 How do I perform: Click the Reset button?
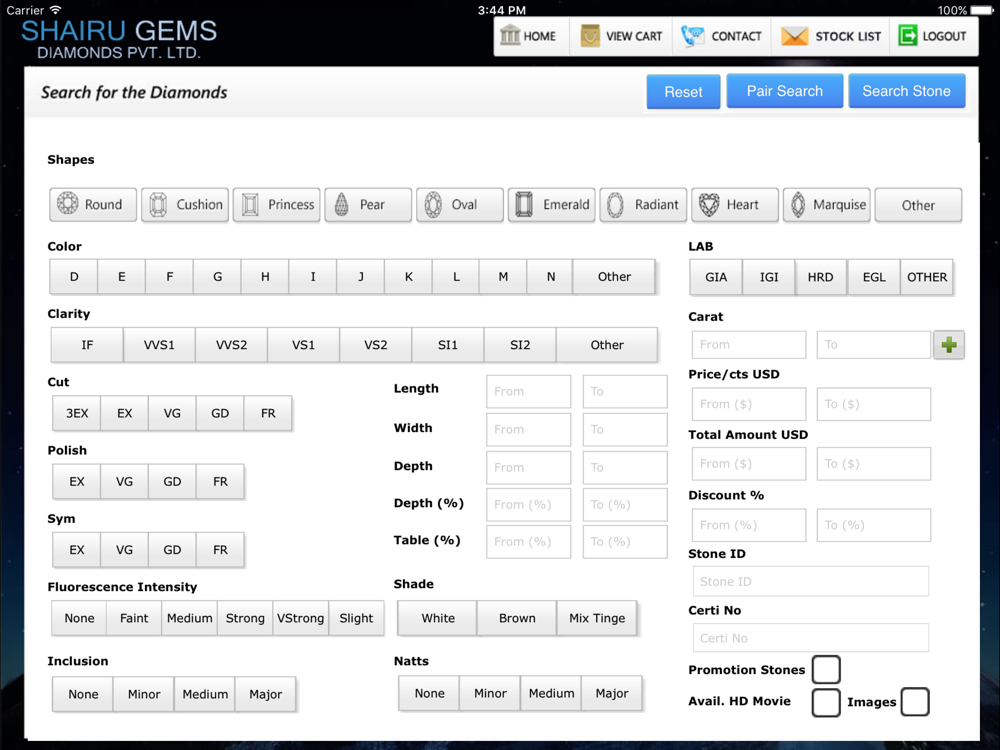pos(683,92)
